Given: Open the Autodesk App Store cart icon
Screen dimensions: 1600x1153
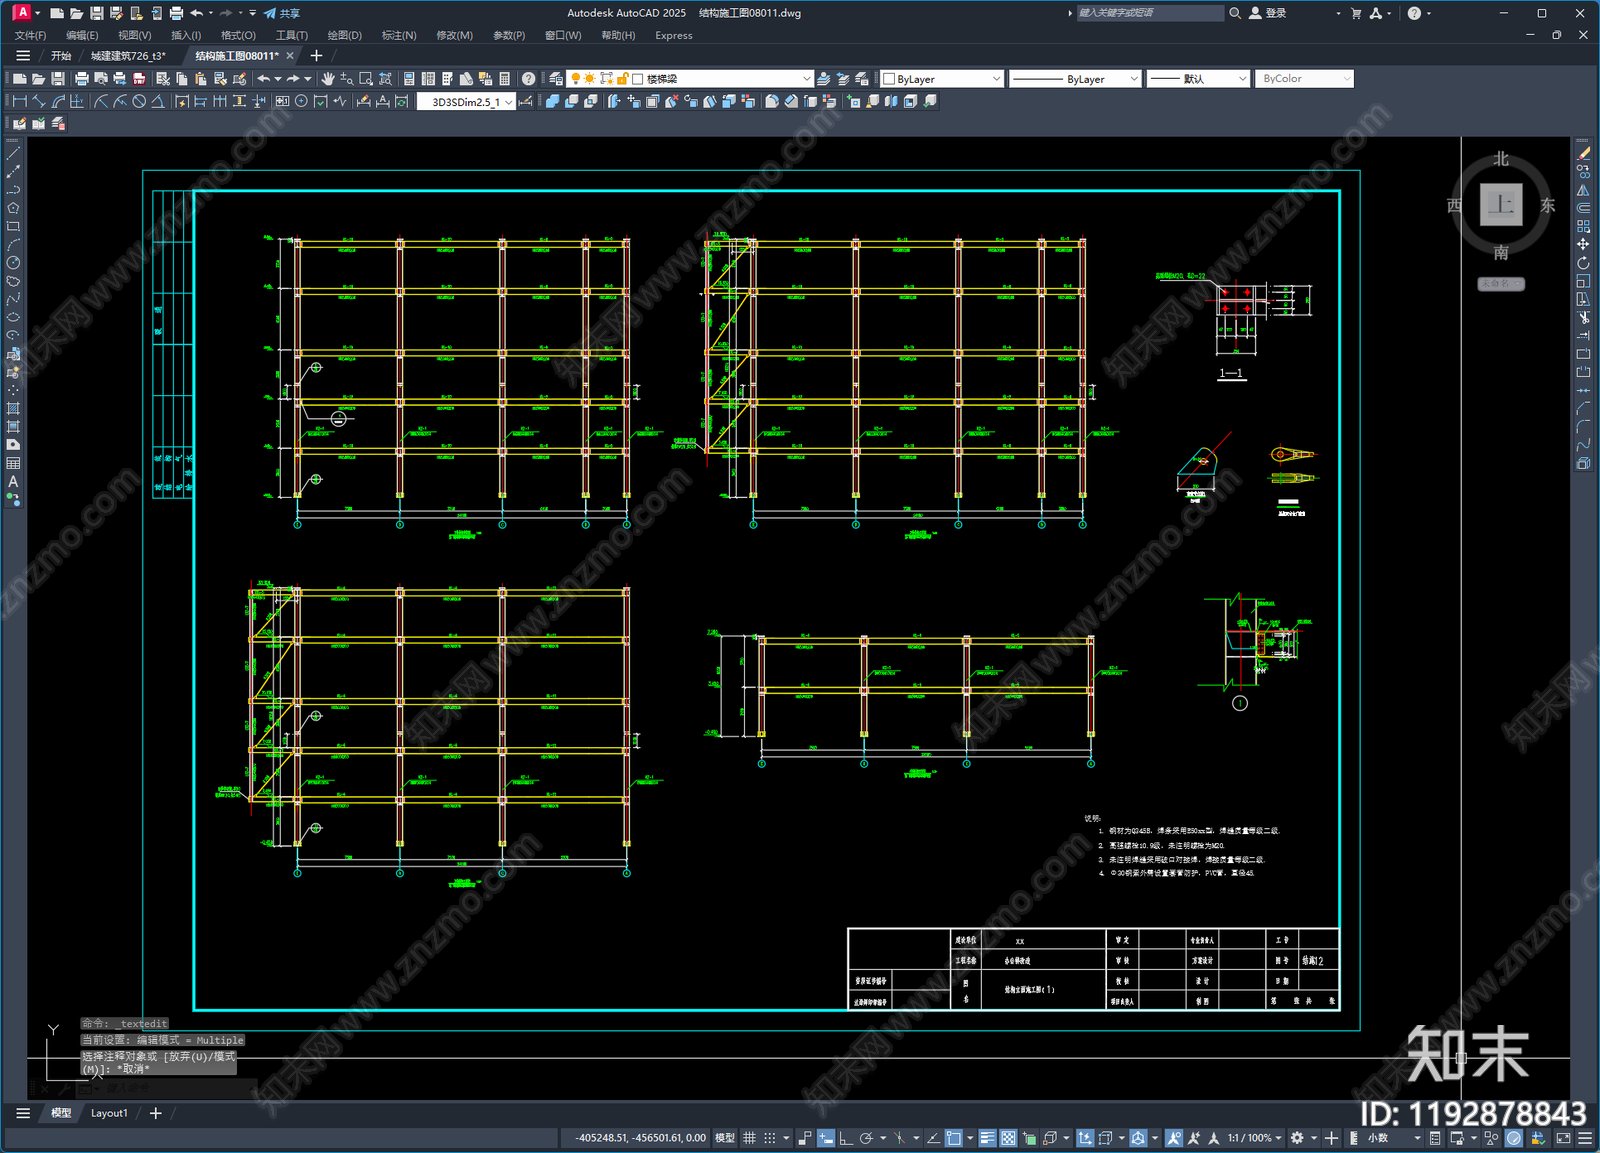Looking at the screenshot, I should [x=1356, y=13].
